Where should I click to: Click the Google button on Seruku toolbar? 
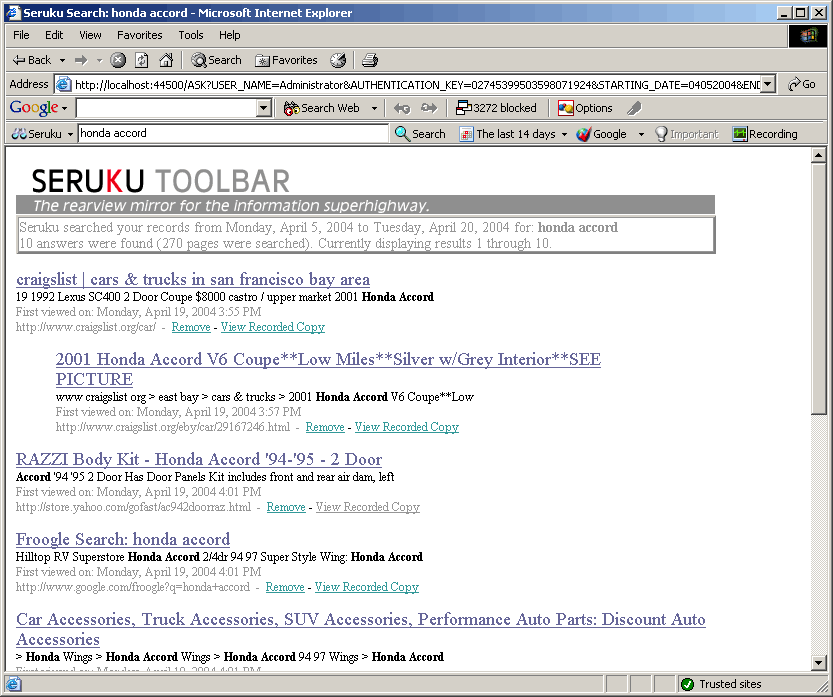pyautogui.click(x=602, y=134)
